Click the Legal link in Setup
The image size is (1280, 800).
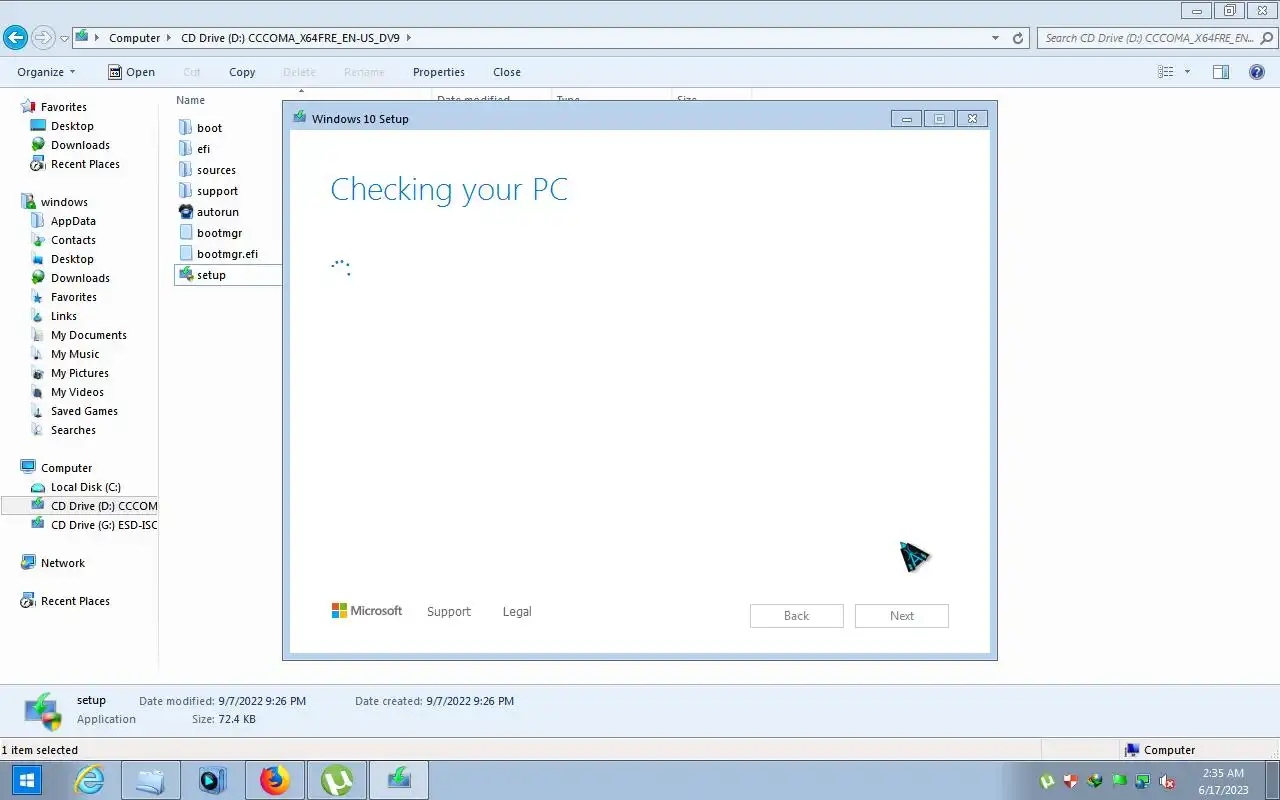tap(517, 611)
